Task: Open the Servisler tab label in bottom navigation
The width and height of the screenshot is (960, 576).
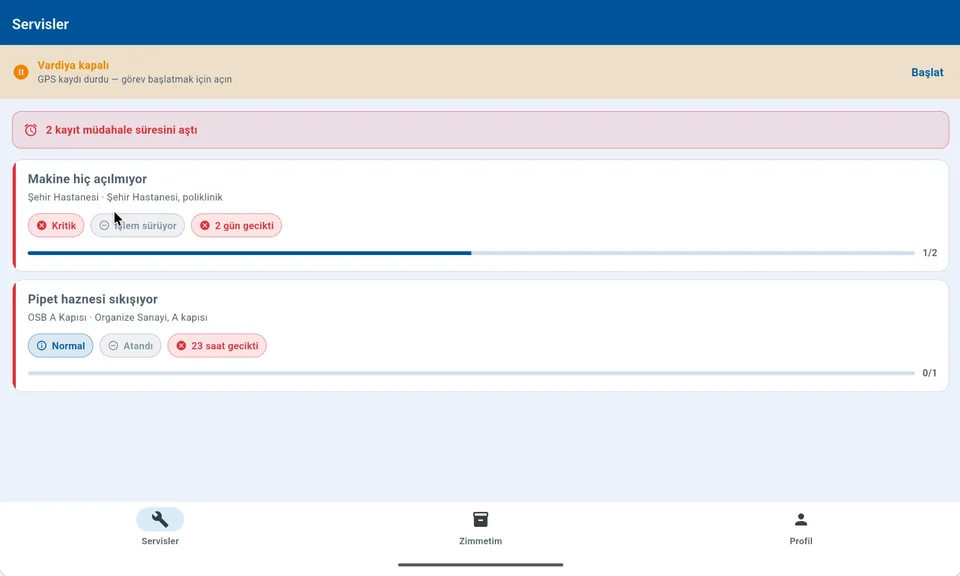Action: tap(160, 541)
